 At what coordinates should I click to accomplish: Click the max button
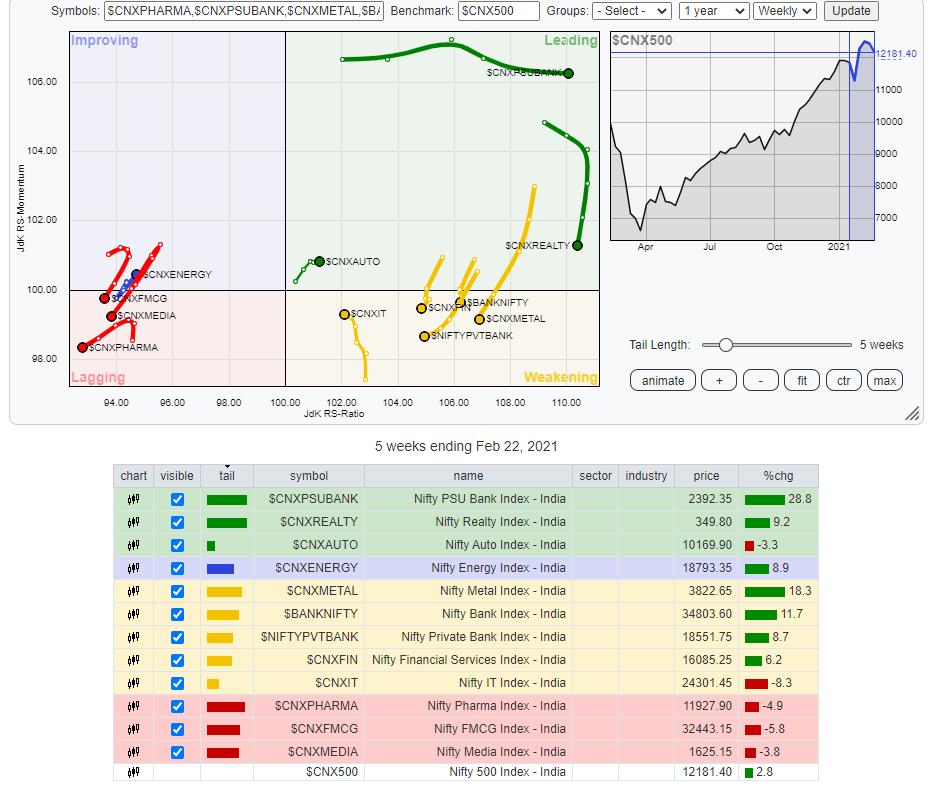885,381
